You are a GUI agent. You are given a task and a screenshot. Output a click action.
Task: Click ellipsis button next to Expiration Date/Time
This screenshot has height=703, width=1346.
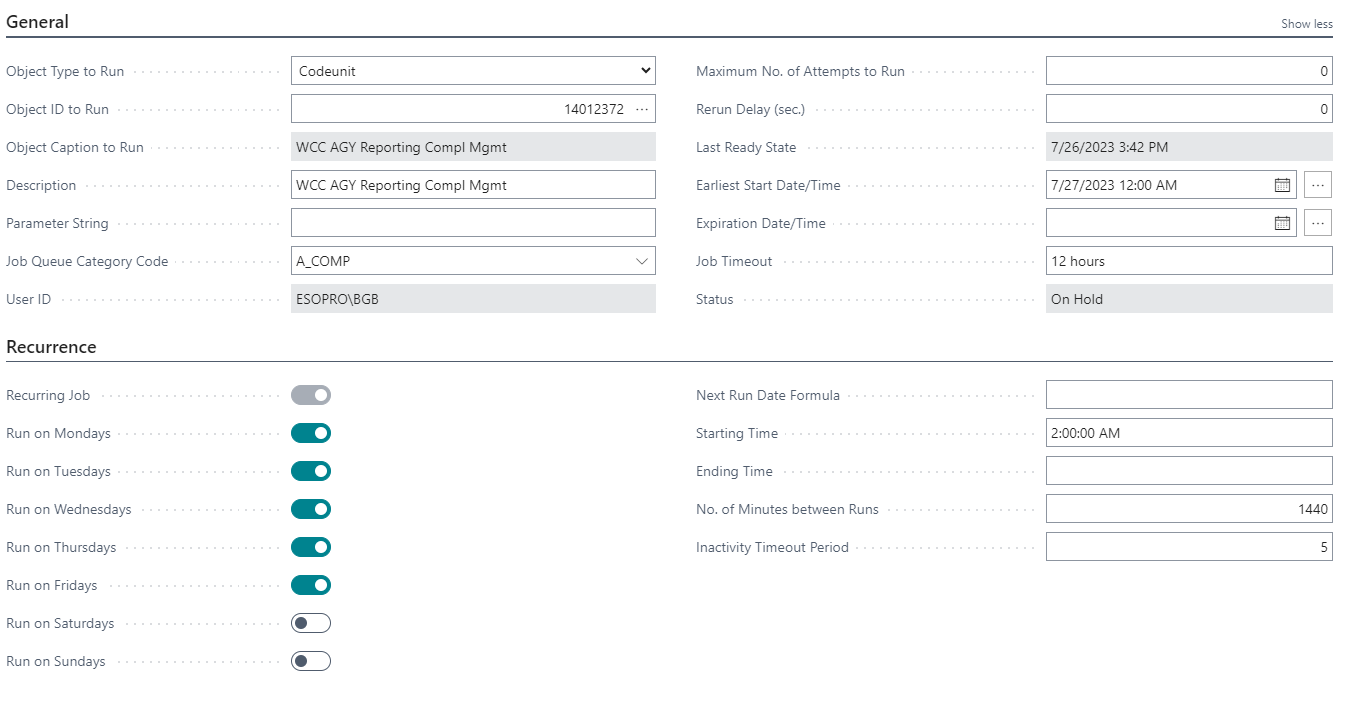(1318, 223)
